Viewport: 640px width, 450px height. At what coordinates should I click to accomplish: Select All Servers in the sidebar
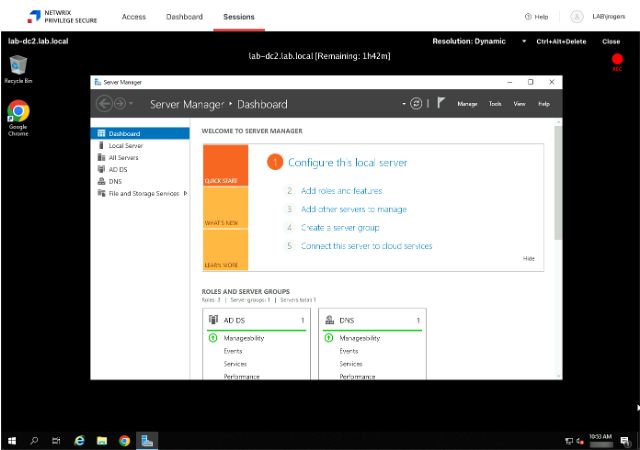pos(123,157)
